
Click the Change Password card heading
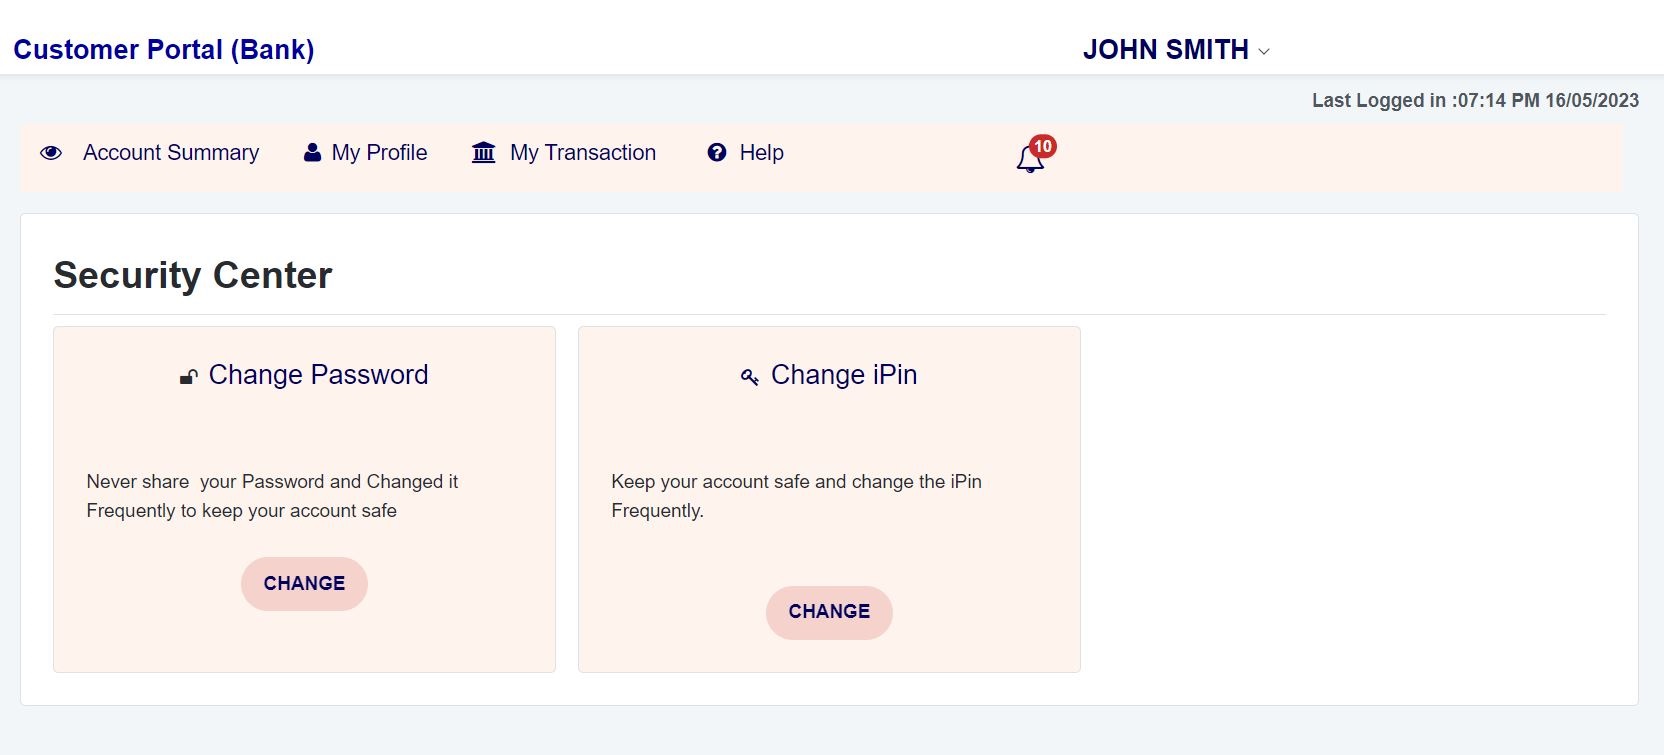coord(318,375)
